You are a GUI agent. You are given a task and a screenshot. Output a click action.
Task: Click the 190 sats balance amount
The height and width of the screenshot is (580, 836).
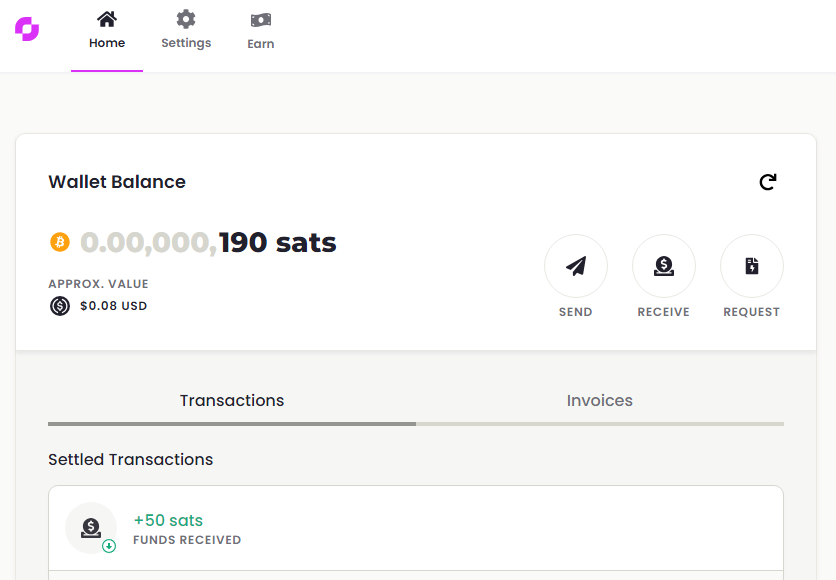pos(277,242)
